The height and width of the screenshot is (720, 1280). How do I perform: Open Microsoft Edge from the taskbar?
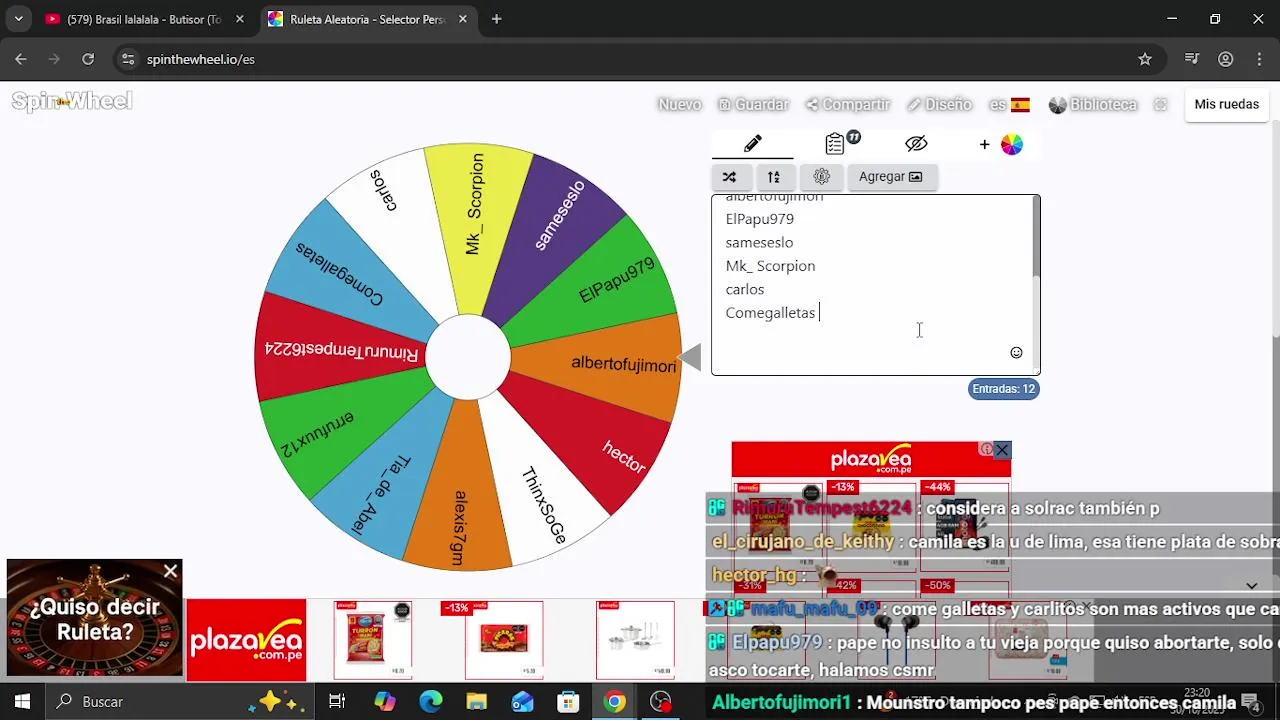coord(430,702)
